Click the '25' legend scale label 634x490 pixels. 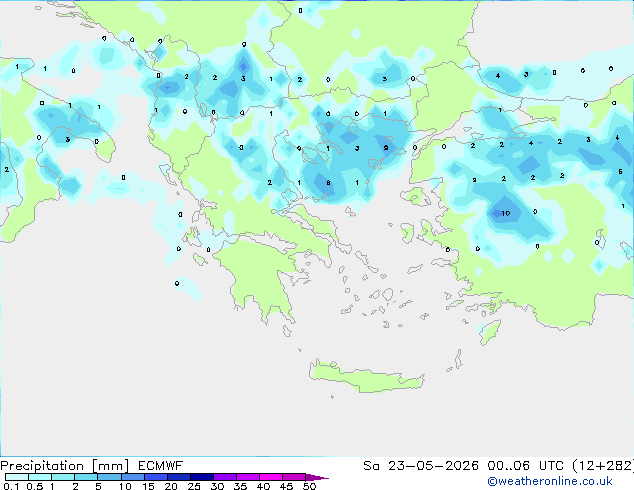(194, 486)
